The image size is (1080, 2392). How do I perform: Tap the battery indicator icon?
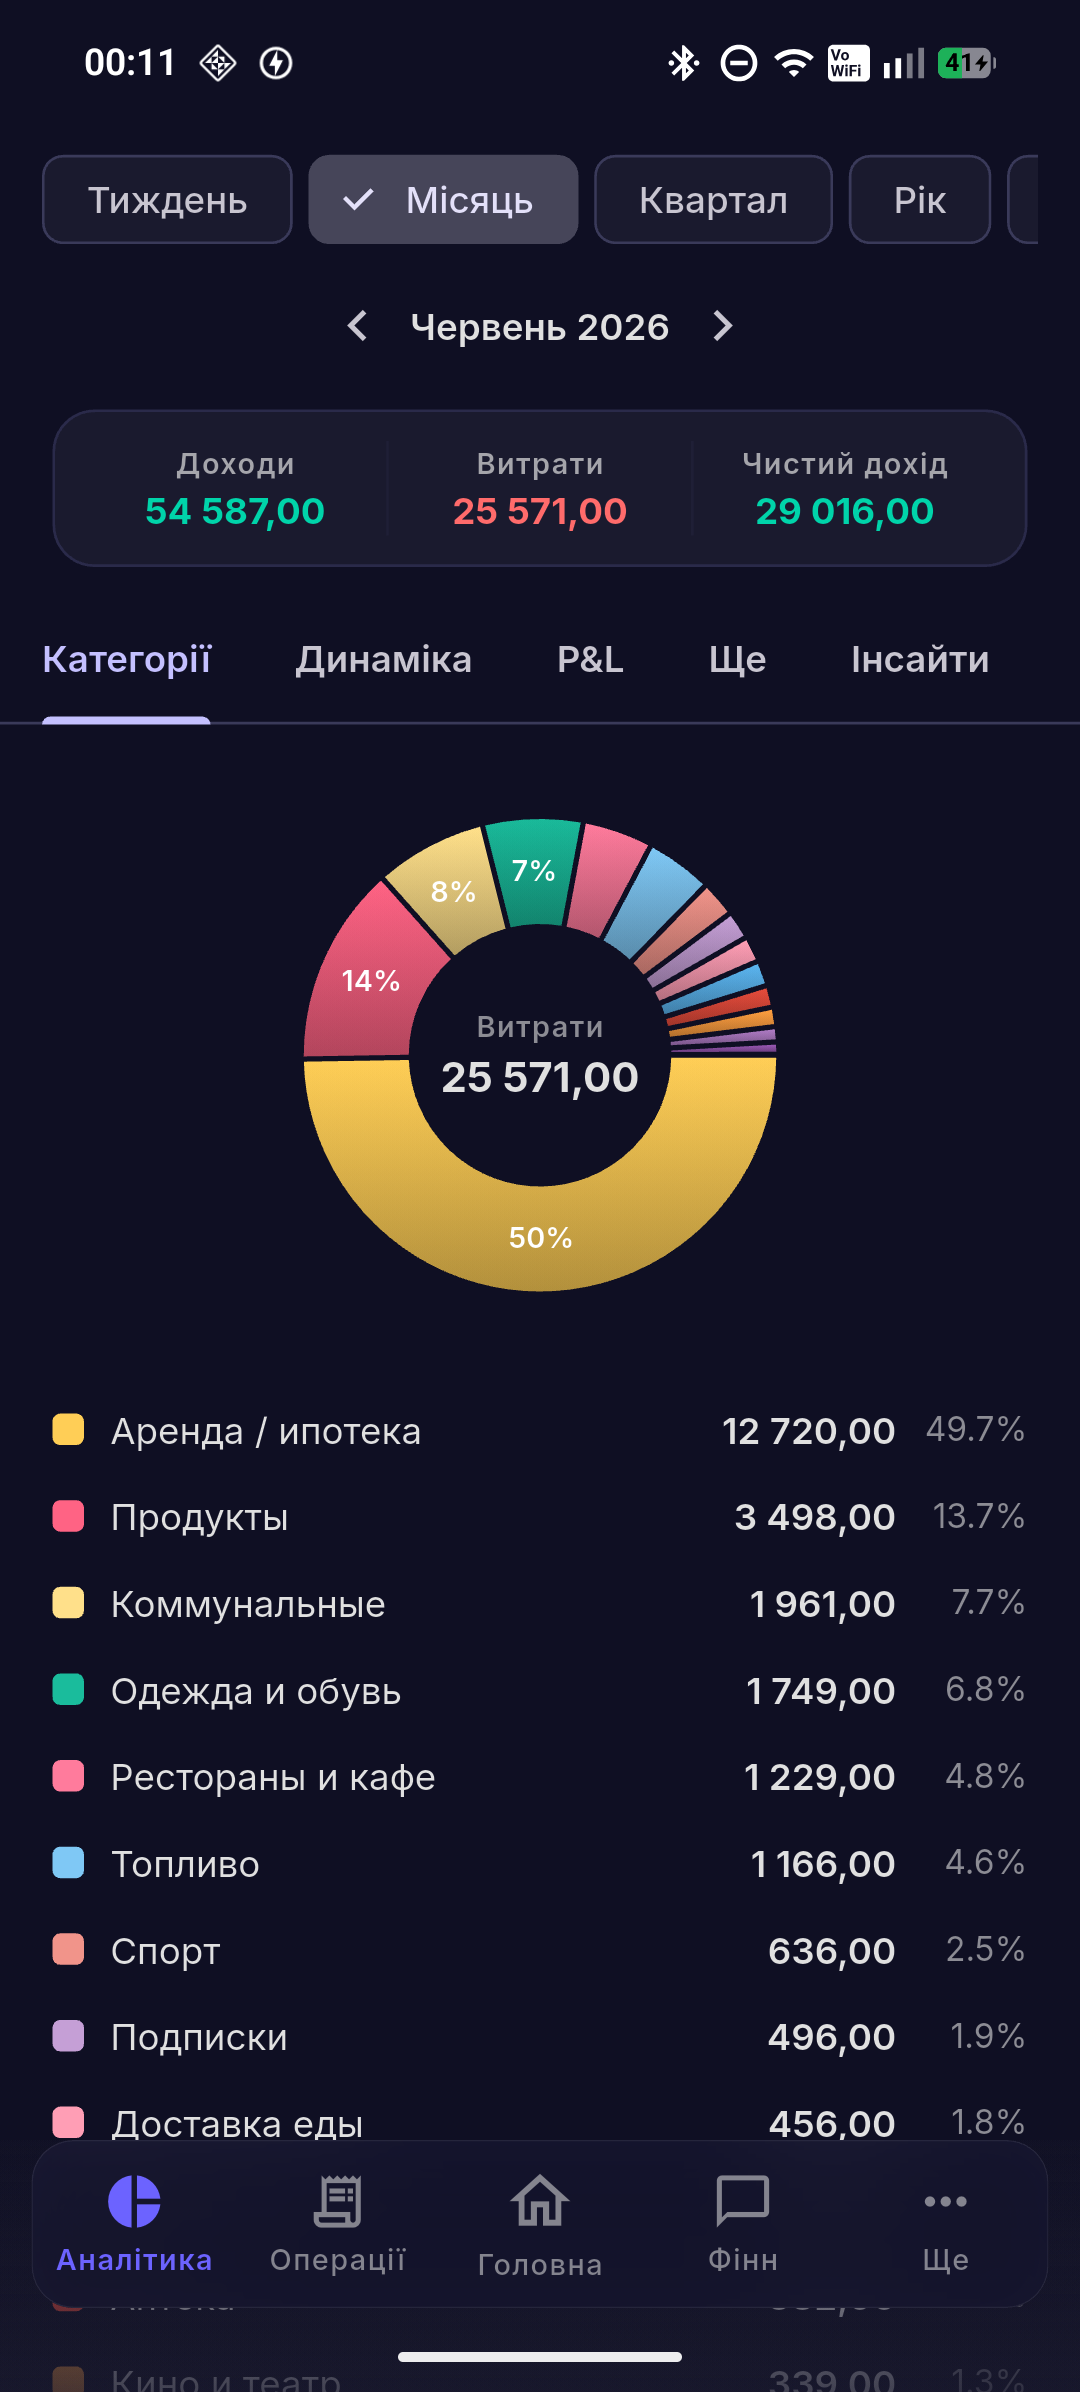click(x=967, y=63)
